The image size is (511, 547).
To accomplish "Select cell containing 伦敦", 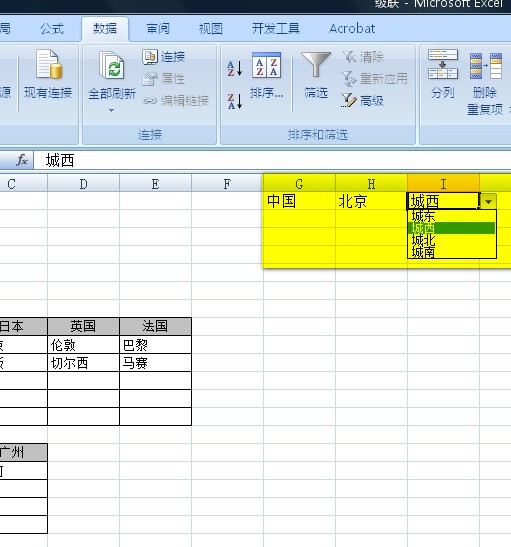I will click(x=83, y=345).
